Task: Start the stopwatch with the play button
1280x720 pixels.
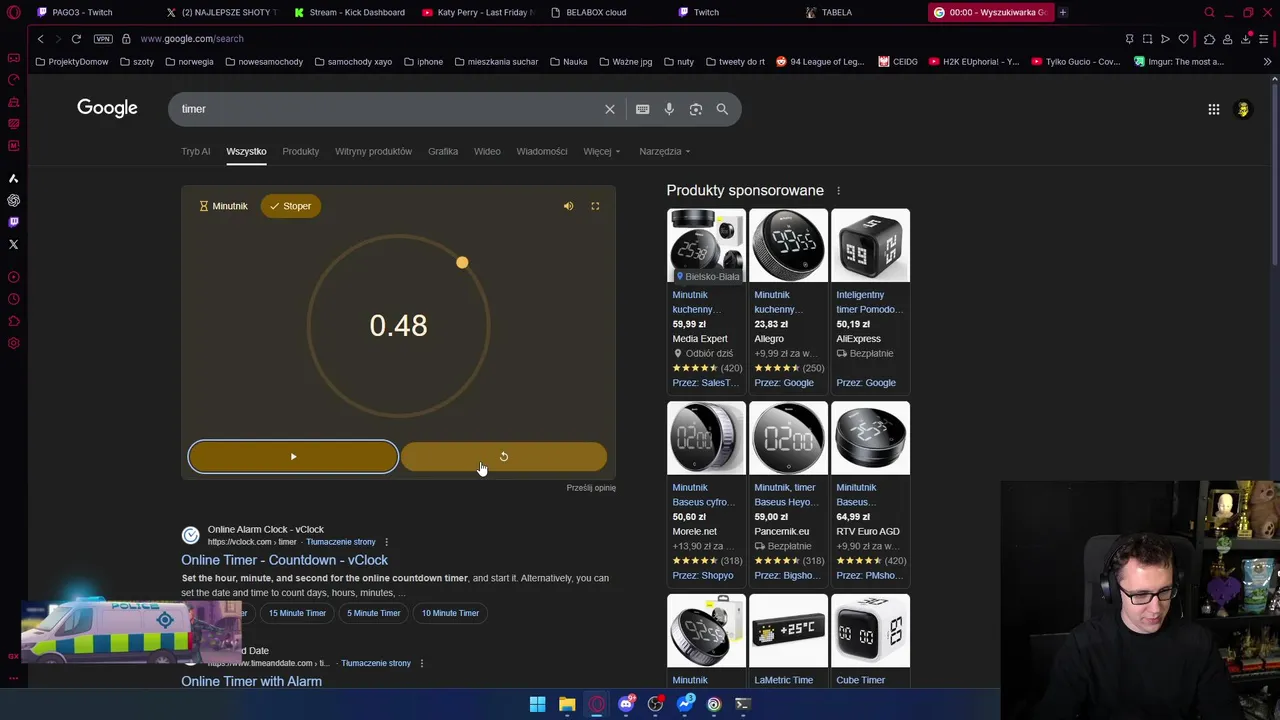Action: click(x=293, y=457)
